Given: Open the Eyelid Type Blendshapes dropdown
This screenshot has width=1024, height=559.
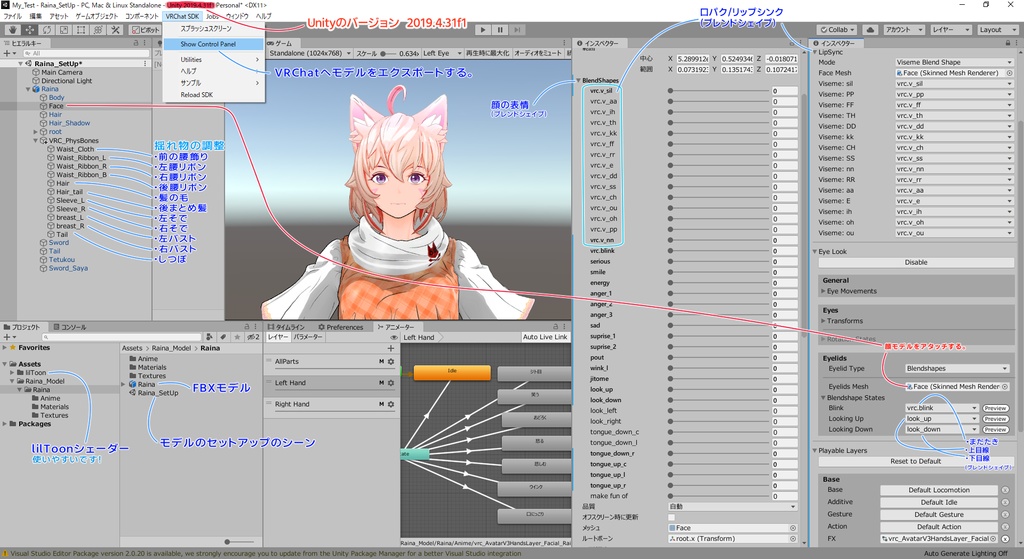Looking at the screenshot, I should 957,368.
